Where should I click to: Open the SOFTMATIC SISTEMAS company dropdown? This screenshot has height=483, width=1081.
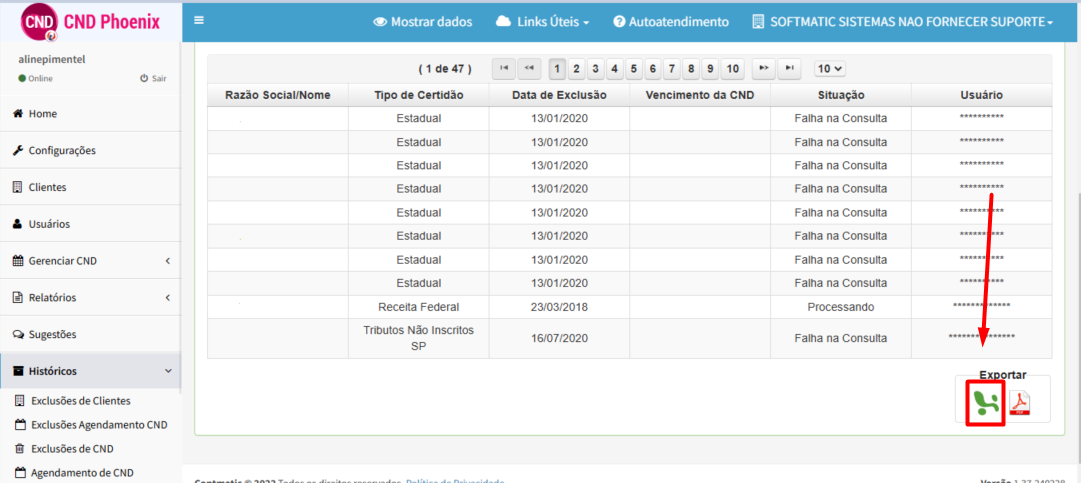(x=902, y=22)
